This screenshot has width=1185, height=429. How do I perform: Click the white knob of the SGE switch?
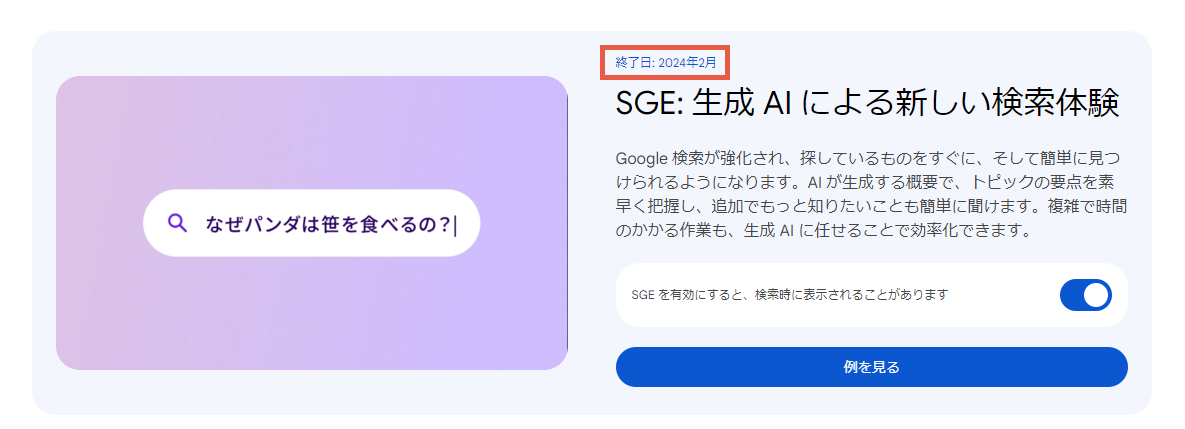coord(1097,295)
